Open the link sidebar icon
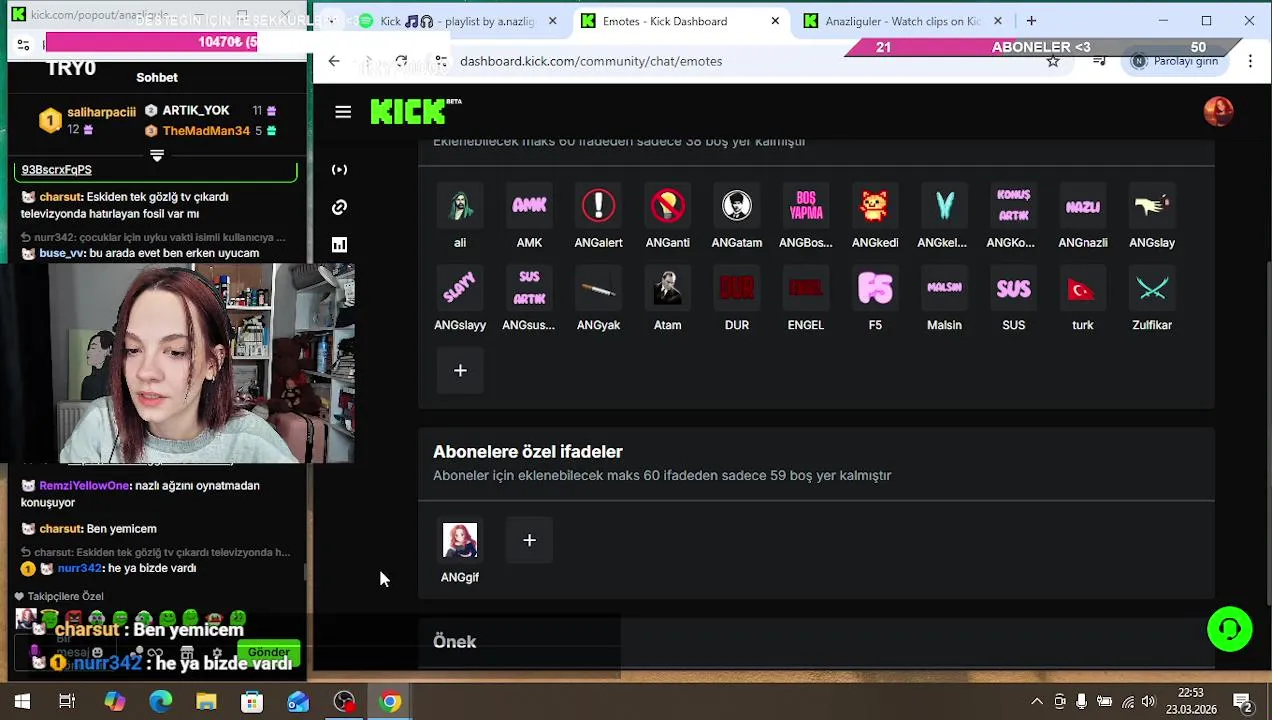Screen dimensions: 1272x720 (x=340, y=207)
